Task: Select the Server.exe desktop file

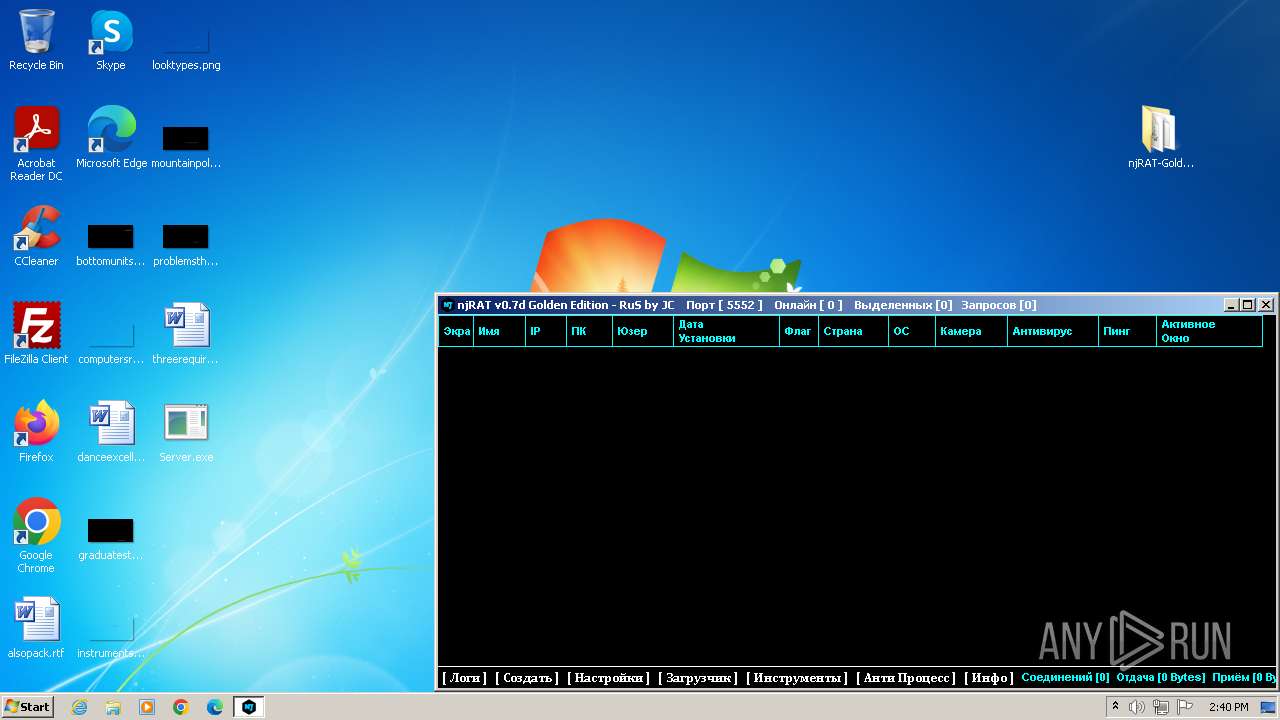Action: click(186, 432)
